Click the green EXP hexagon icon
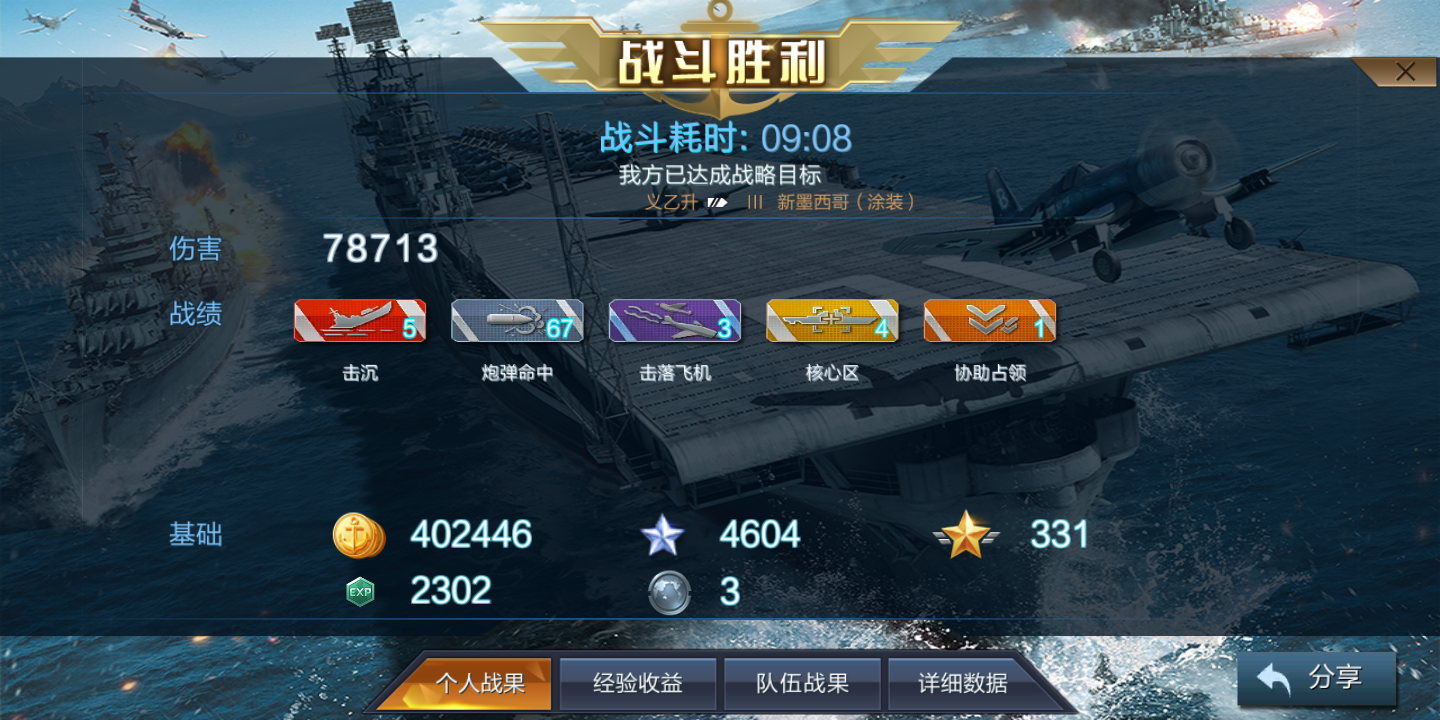The width and height of the screenshot is (1440, 720). click(360, 592)
